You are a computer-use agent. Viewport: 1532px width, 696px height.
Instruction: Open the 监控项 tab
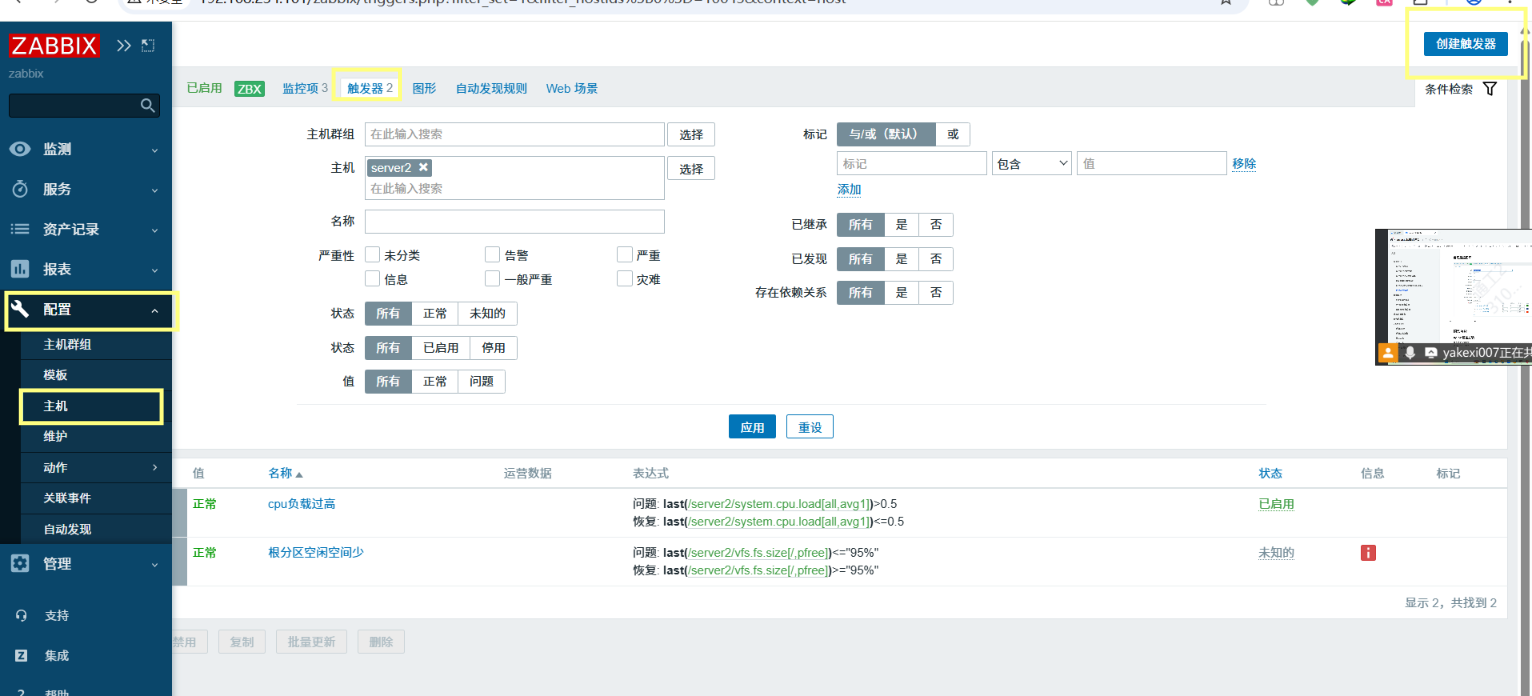click(x=305, y=89)
